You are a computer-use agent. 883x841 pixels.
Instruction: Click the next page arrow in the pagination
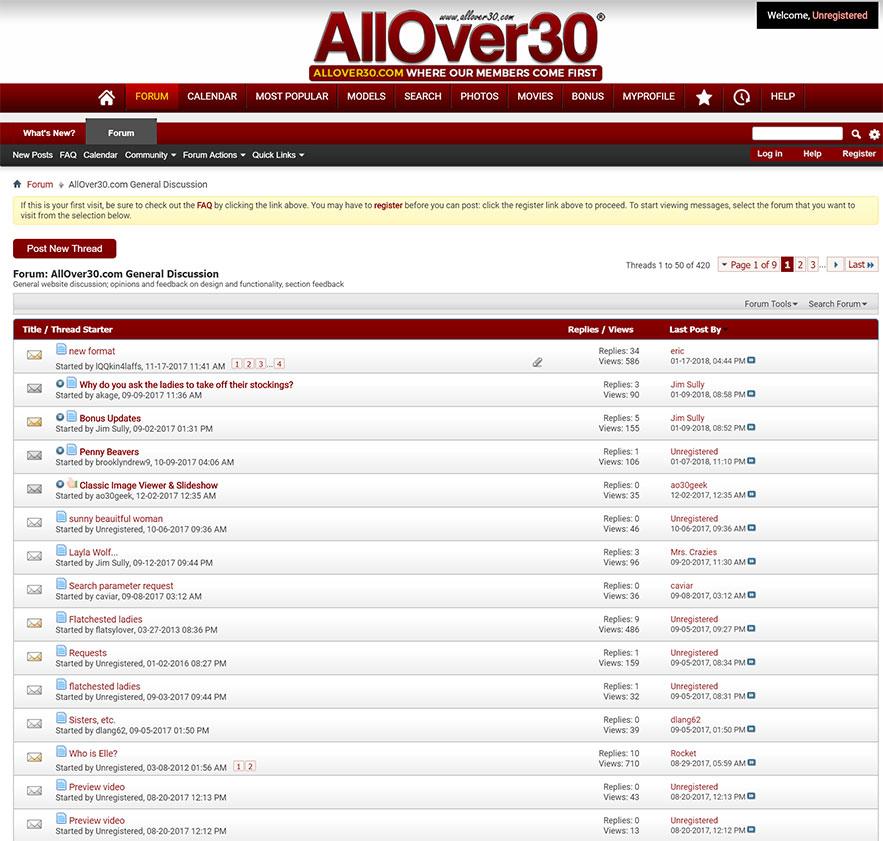coord(836,265)
